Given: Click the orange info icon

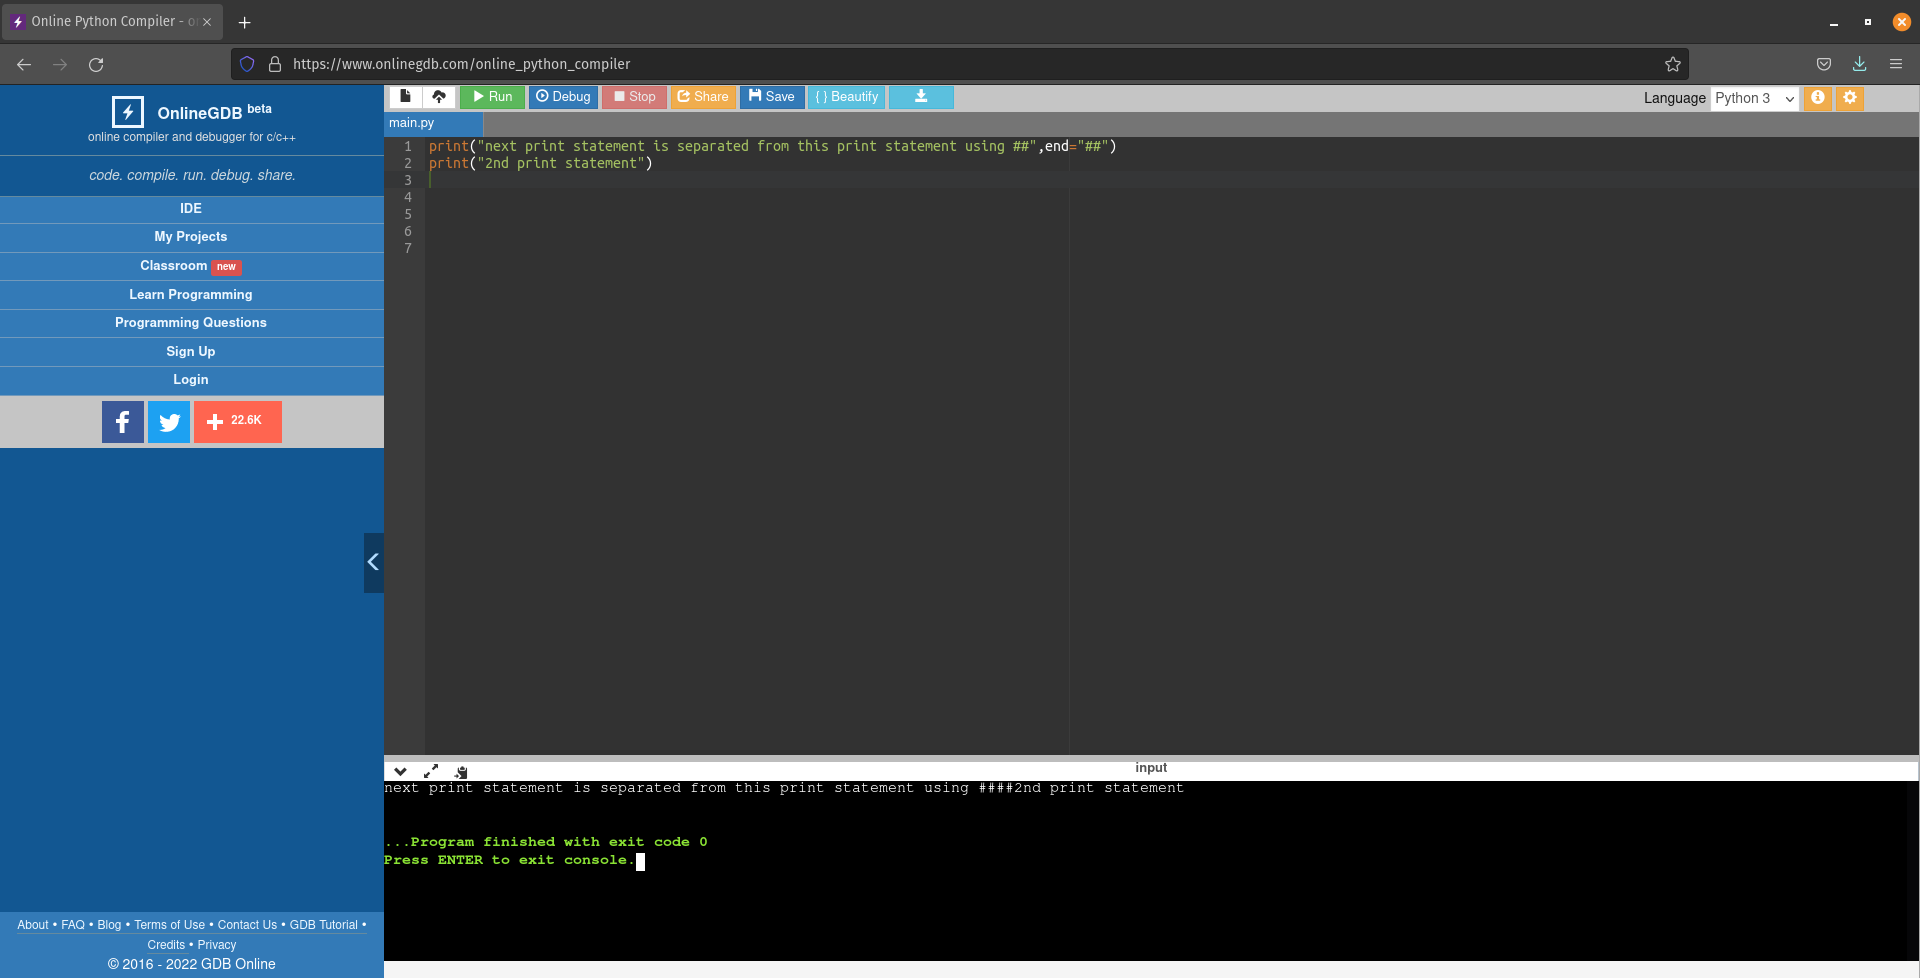Looking at the screenshot, I should [x=1818, y=98].
